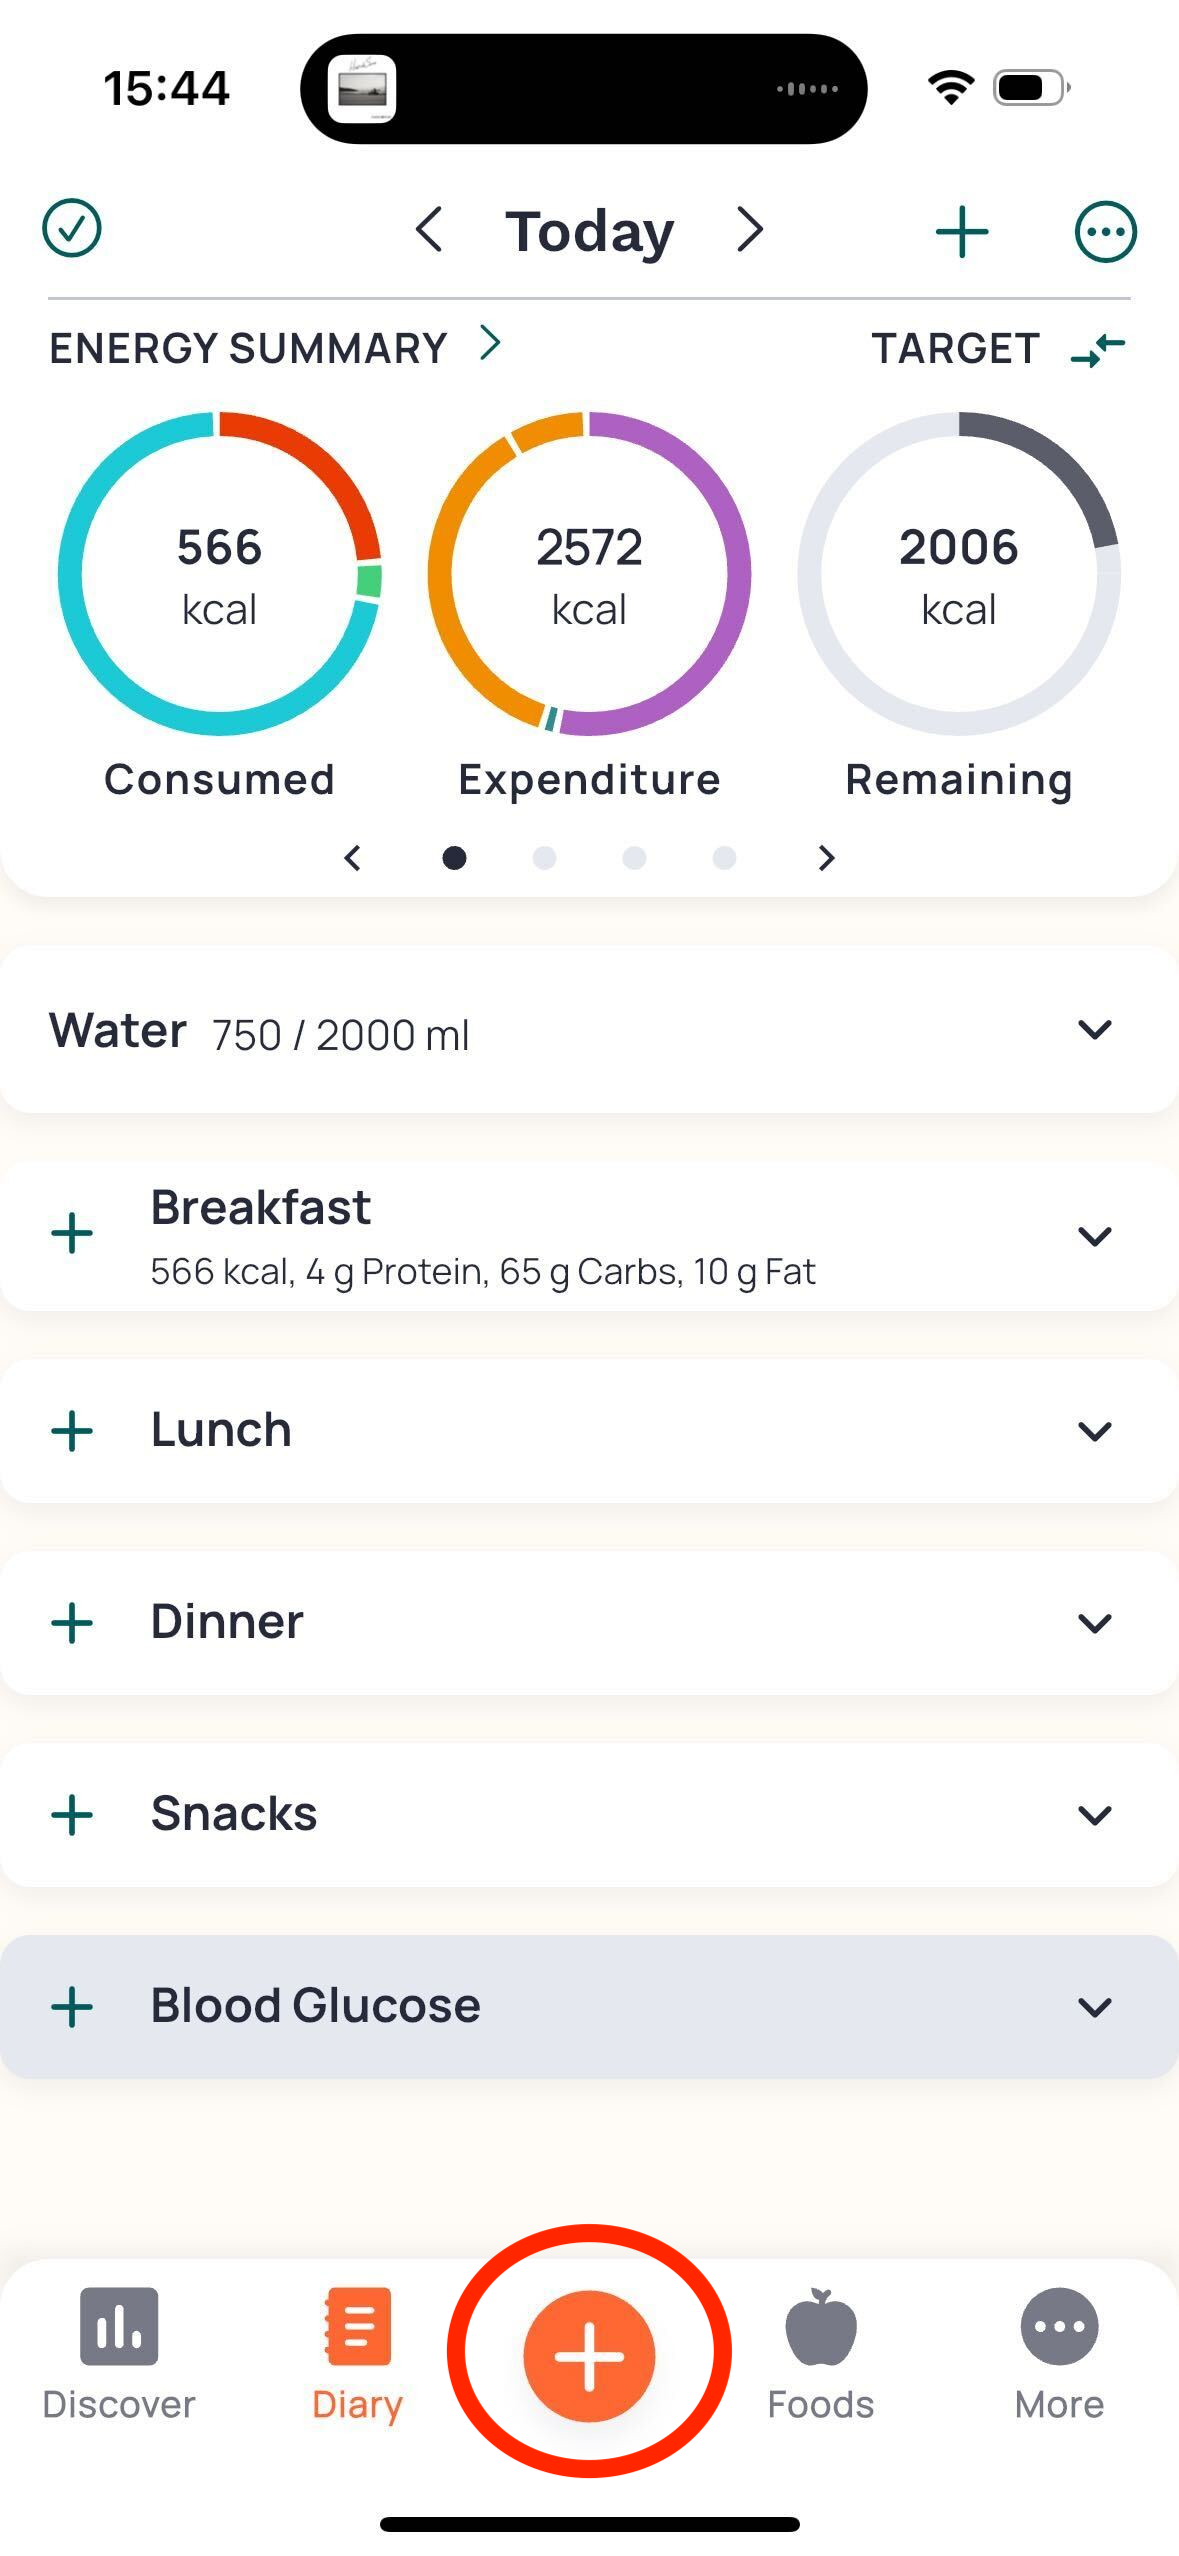Show the next summary page arrow

[826, 858]
